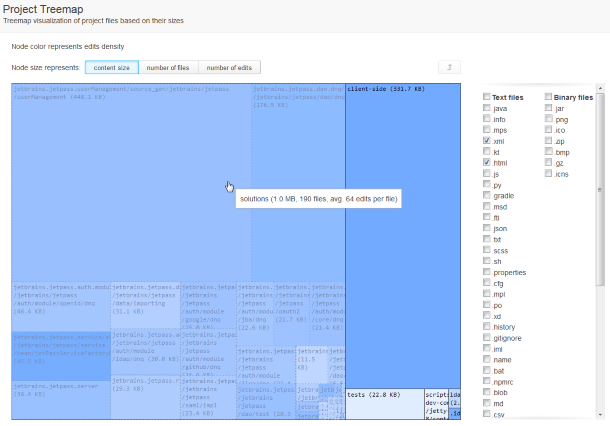Check the .ftl file type
610x426 pixels.
(487, 217)
